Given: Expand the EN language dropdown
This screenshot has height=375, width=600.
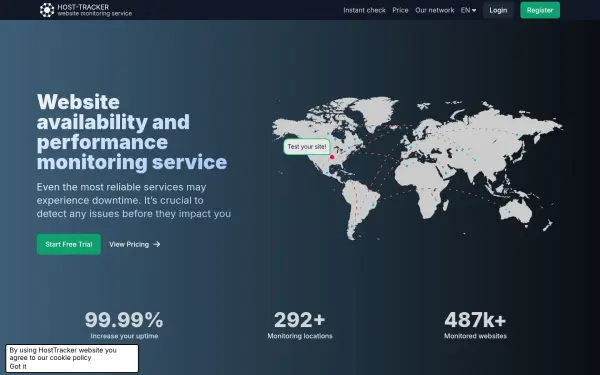Looking at the screenshot, I should (468, 10).
